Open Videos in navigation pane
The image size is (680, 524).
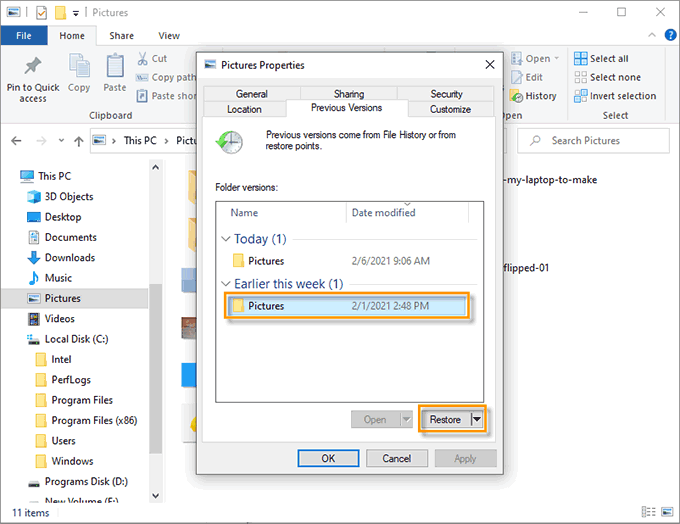coord(51,319)
